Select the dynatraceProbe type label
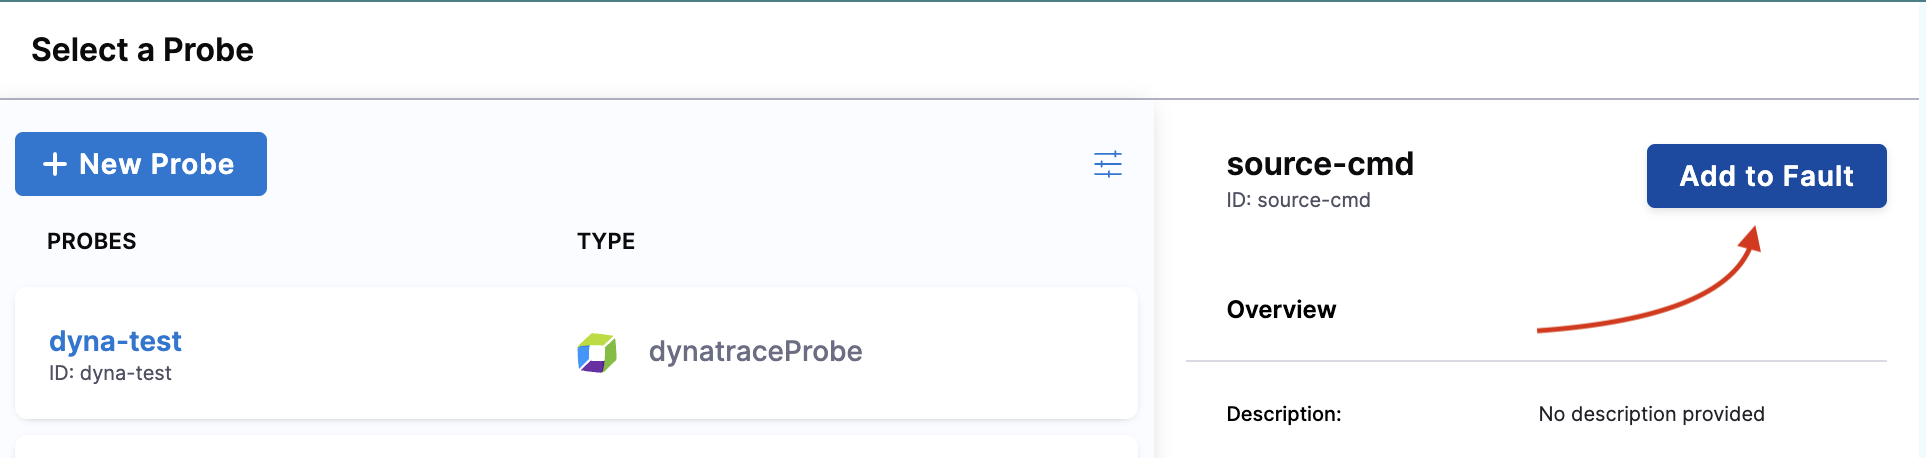 (755, 351)
